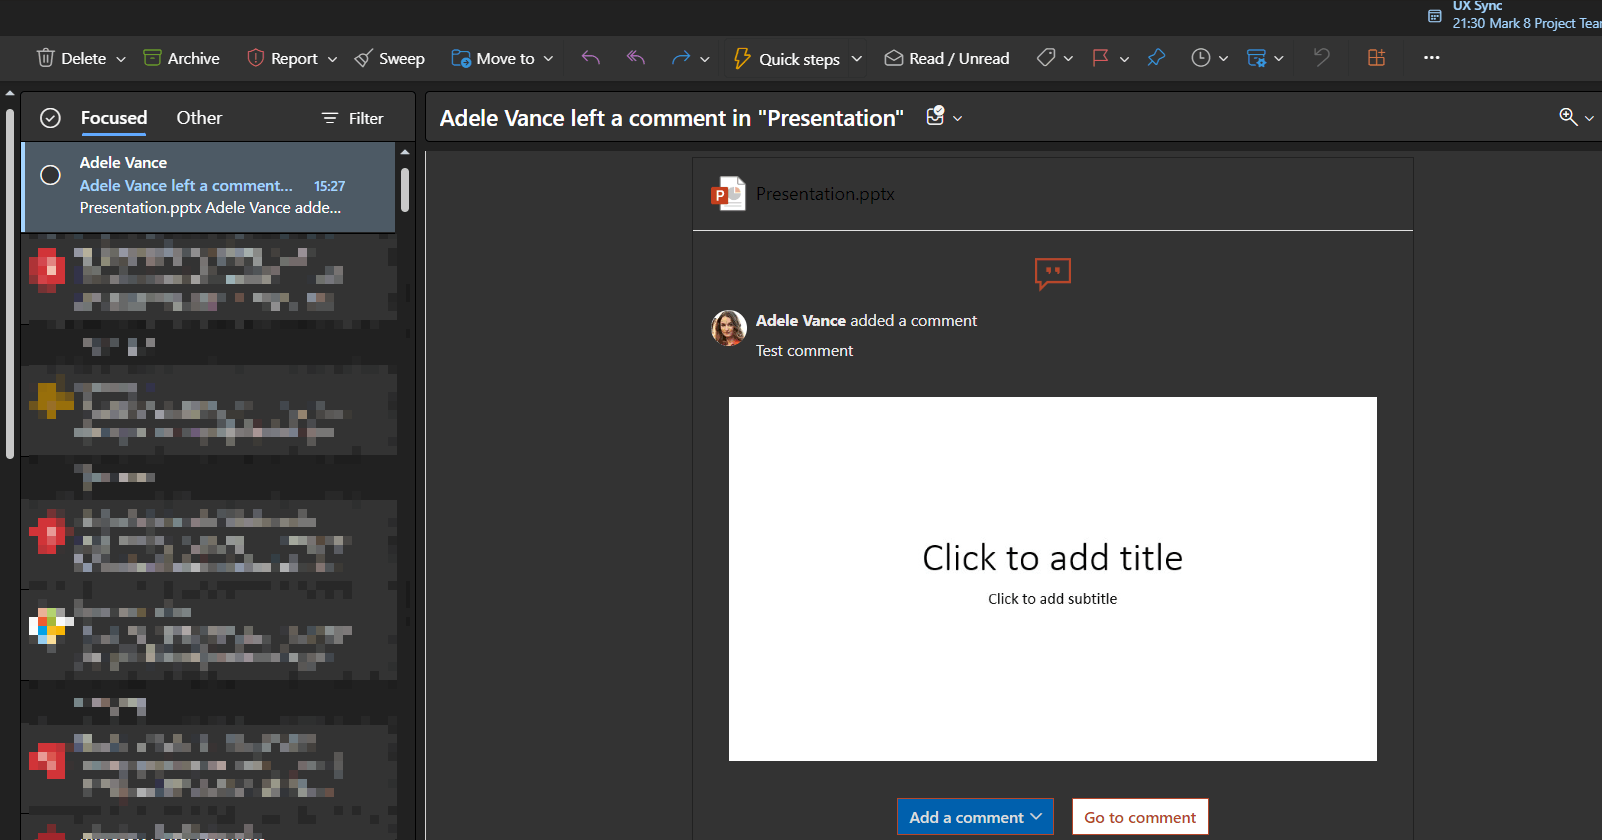Open the apps grid icon in toolbar
1602x840 pixels.
1377,58
